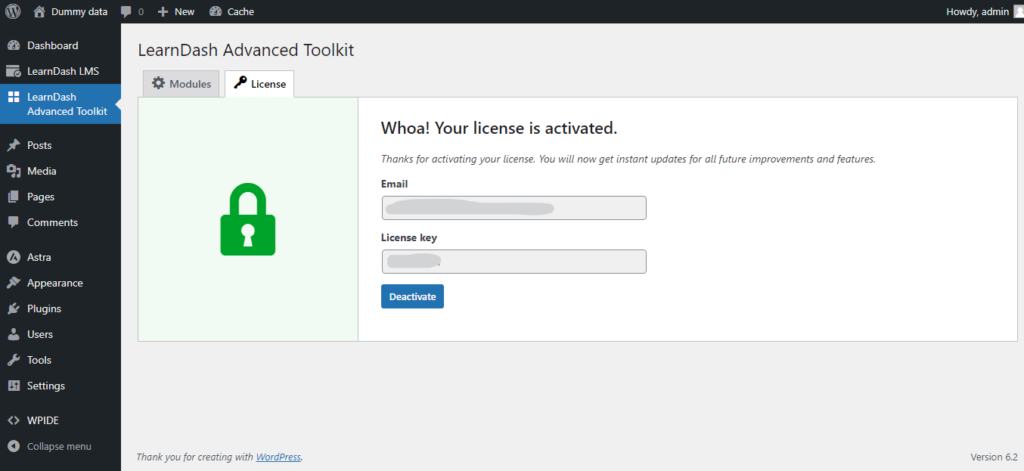Click the 'License key' field label

pyautogui.click(x=409, y=238)
